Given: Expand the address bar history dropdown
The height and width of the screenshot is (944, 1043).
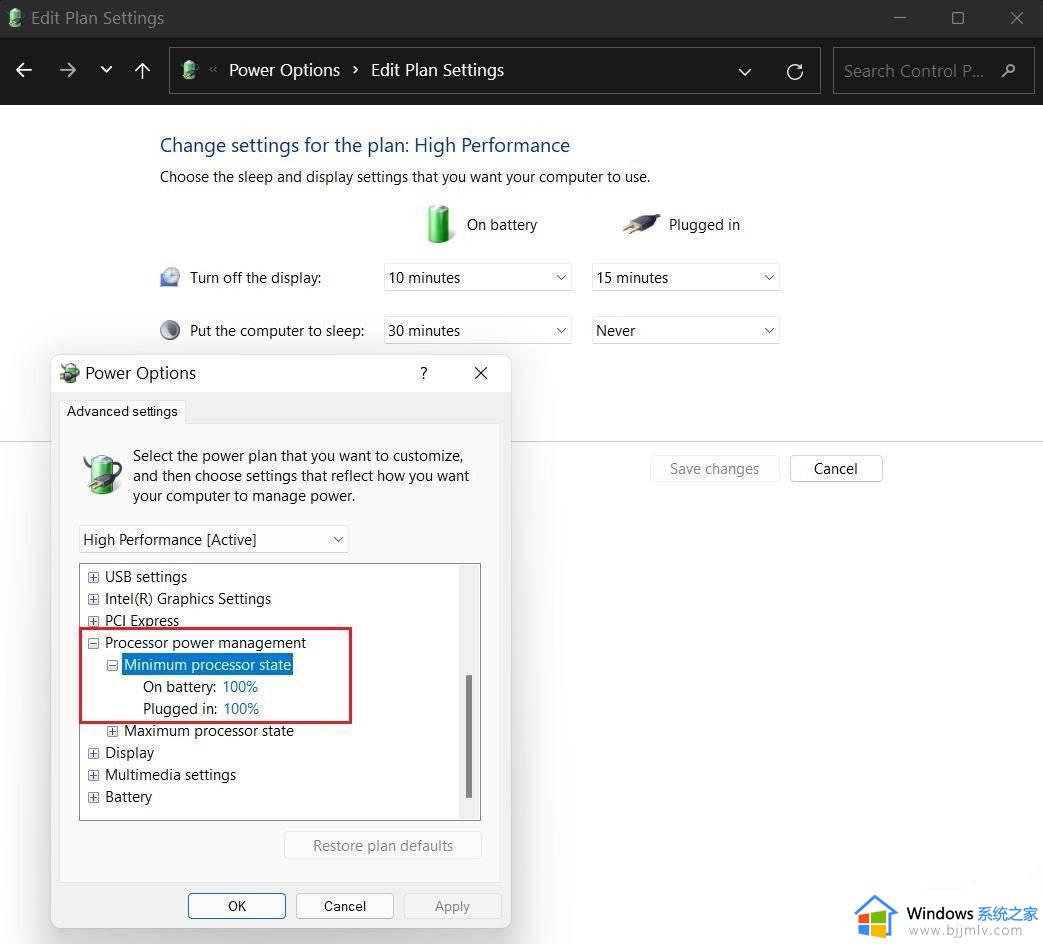Looking at the screenshot, I should pyautogui.click(x=744, y=71).
